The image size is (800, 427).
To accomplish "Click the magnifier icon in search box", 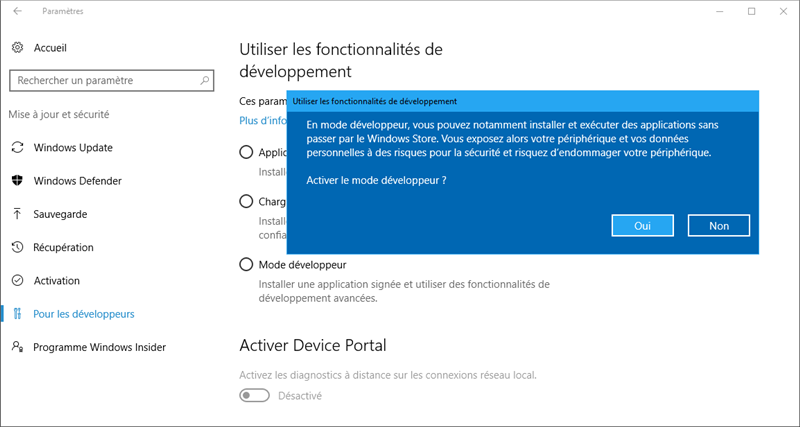I will coord(205,81).
